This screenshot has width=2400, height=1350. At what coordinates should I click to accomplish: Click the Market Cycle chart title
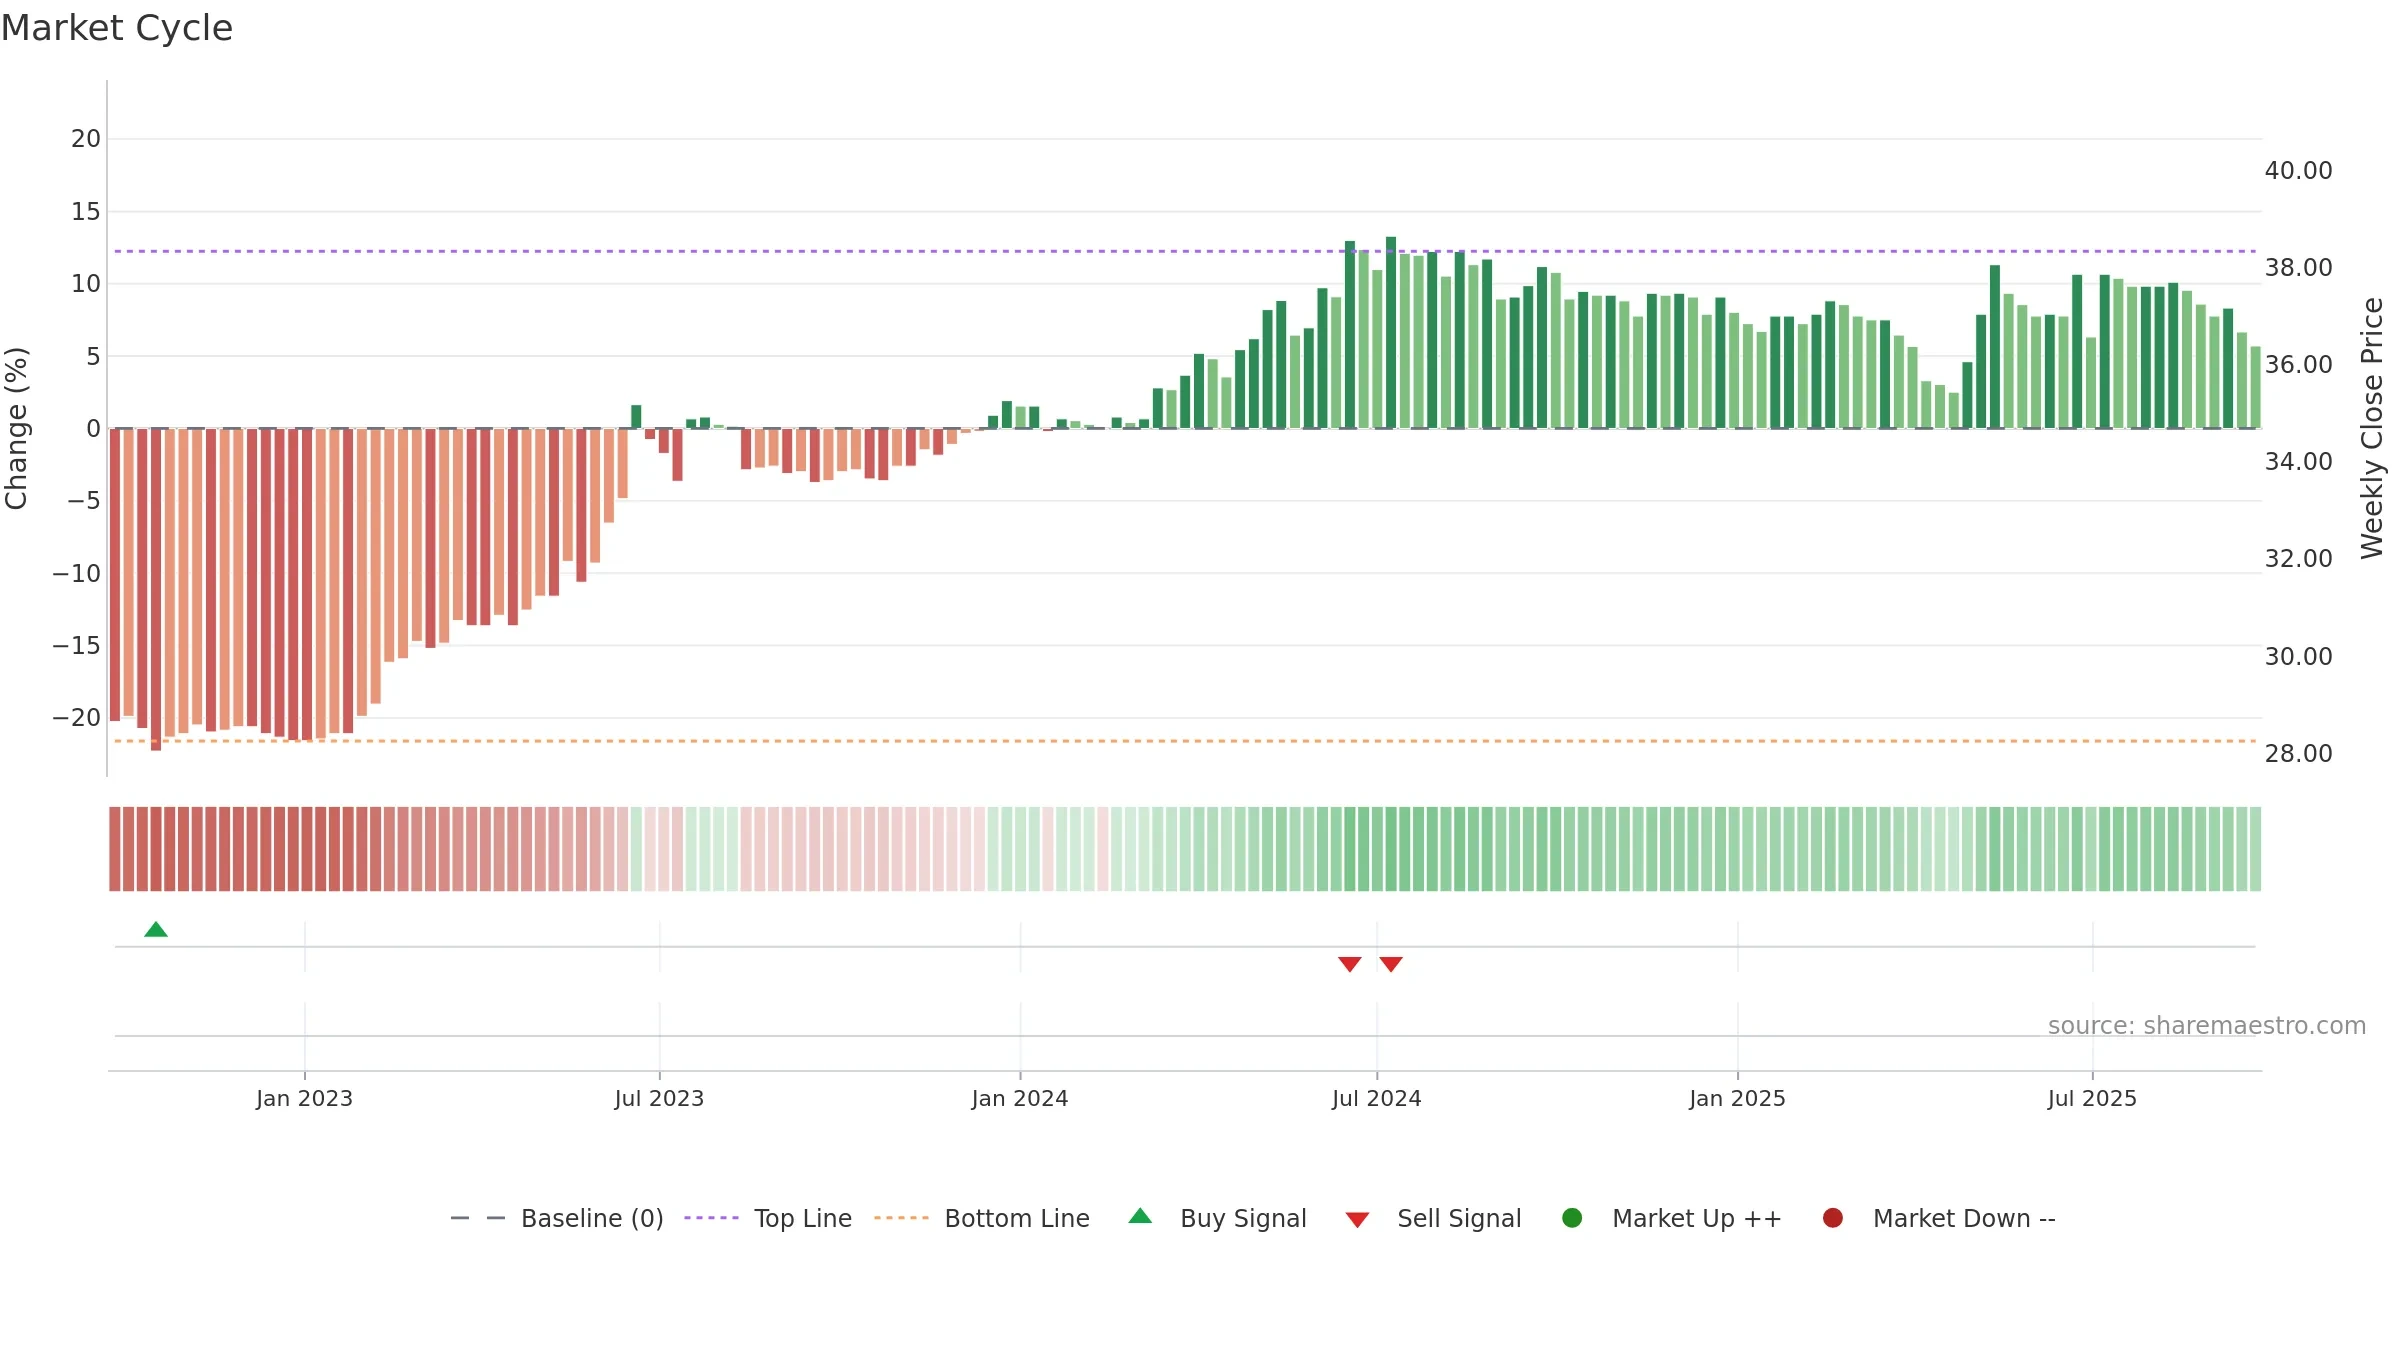(117, 28)
